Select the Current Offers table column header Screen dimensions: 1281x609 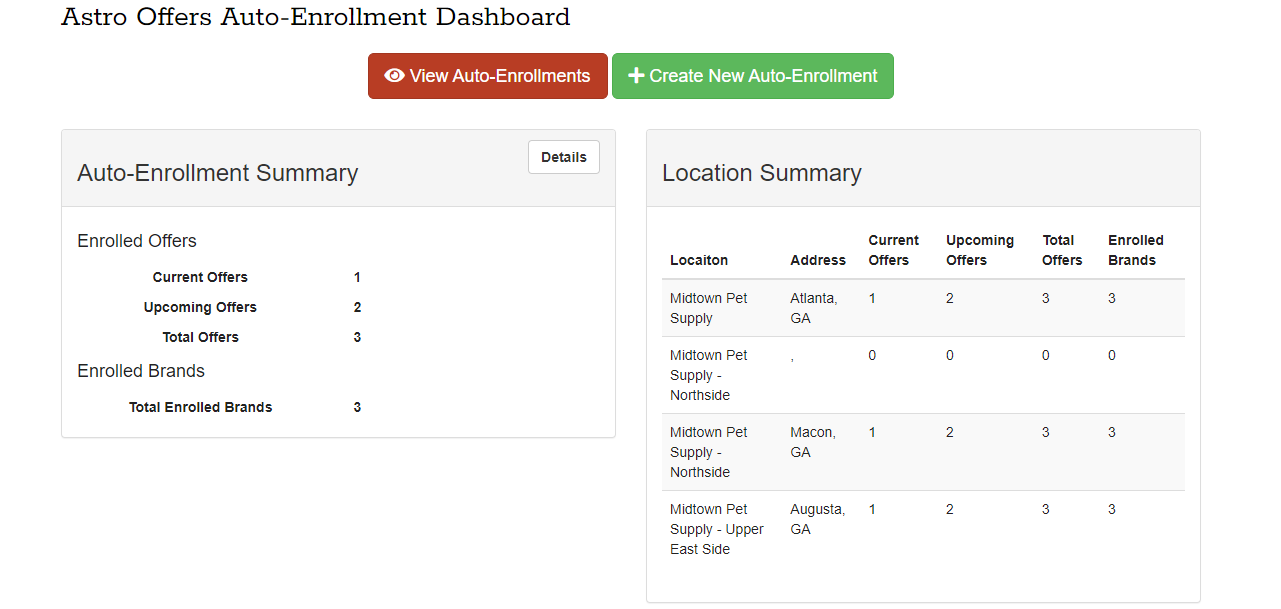click(x=893, y=250)
